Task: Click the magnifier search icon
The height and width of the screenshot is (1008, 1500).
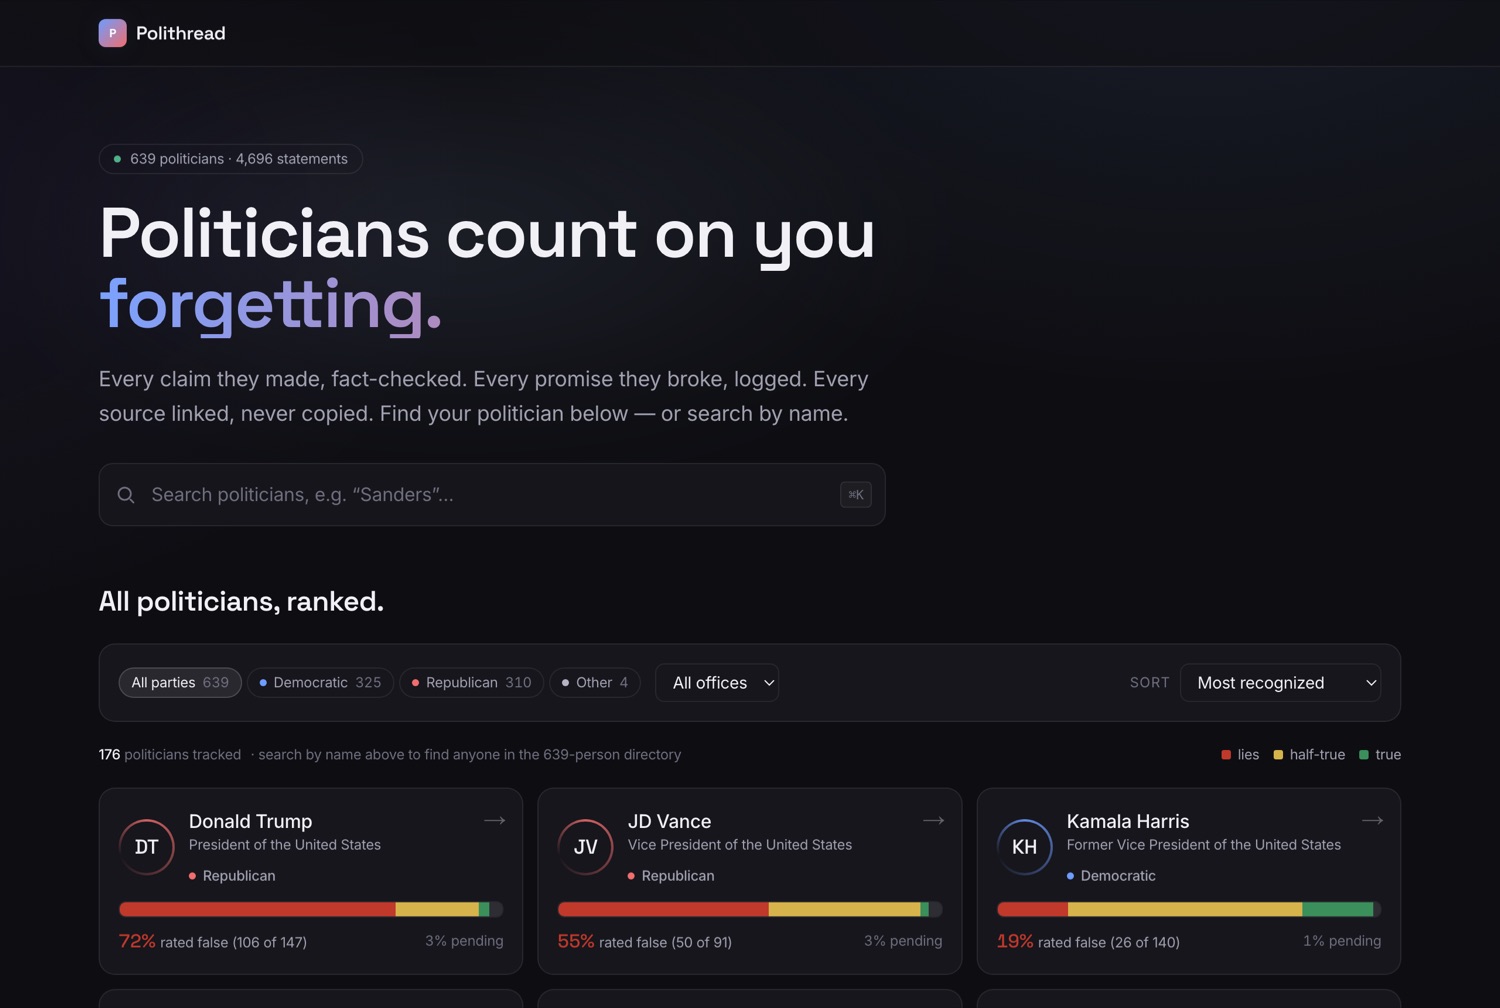Action: pyautogui.click(x=126, y=495)
